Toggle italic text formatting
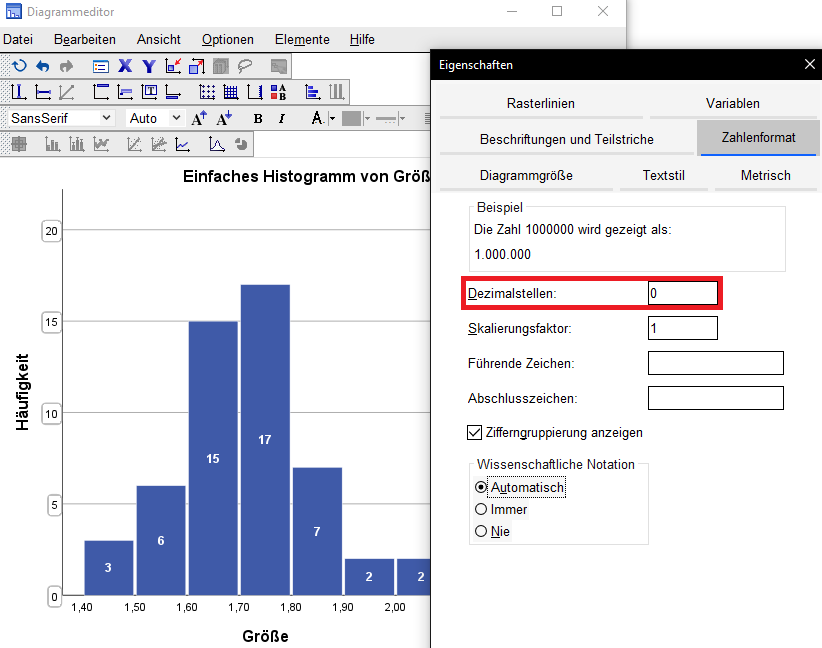 [x=282, y=118]
